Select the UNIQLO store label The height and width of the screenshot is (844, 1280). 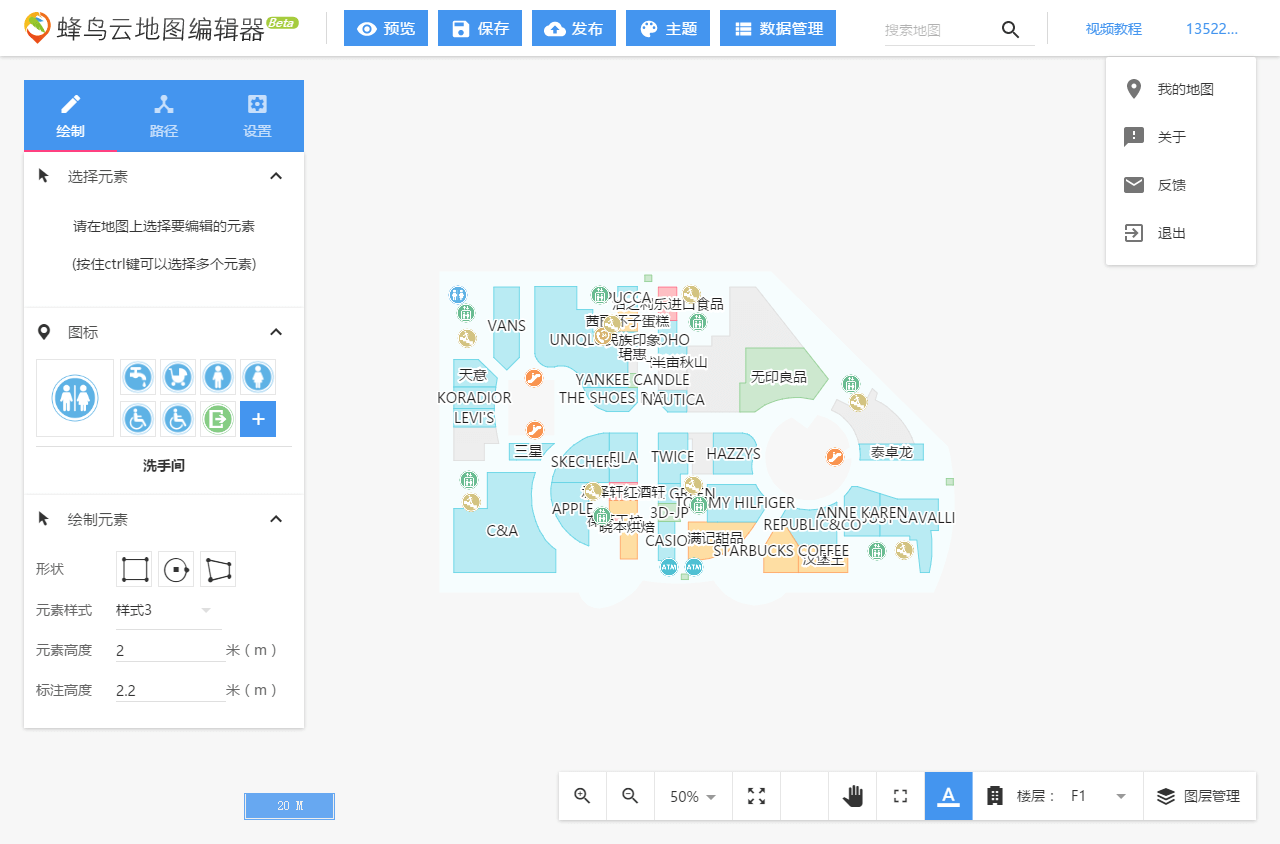(x=573, y=340)
